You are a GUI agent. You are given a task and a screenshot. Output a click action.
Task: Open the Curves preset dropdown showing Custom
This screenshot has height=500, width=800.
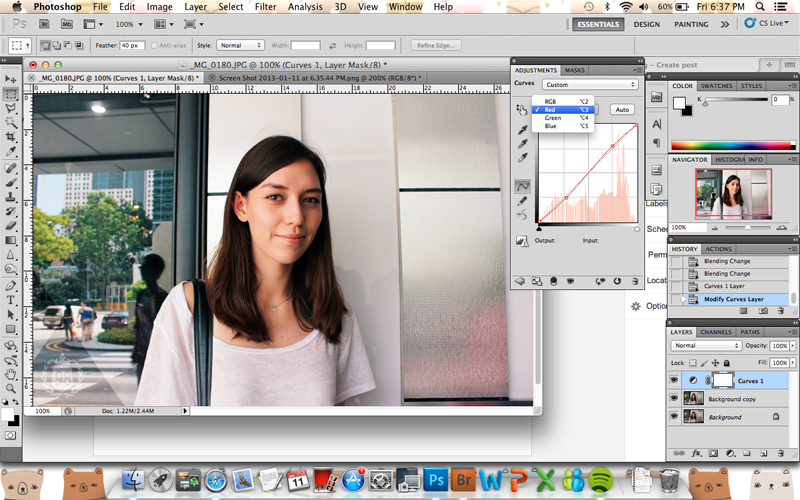(x=590, y=85)
